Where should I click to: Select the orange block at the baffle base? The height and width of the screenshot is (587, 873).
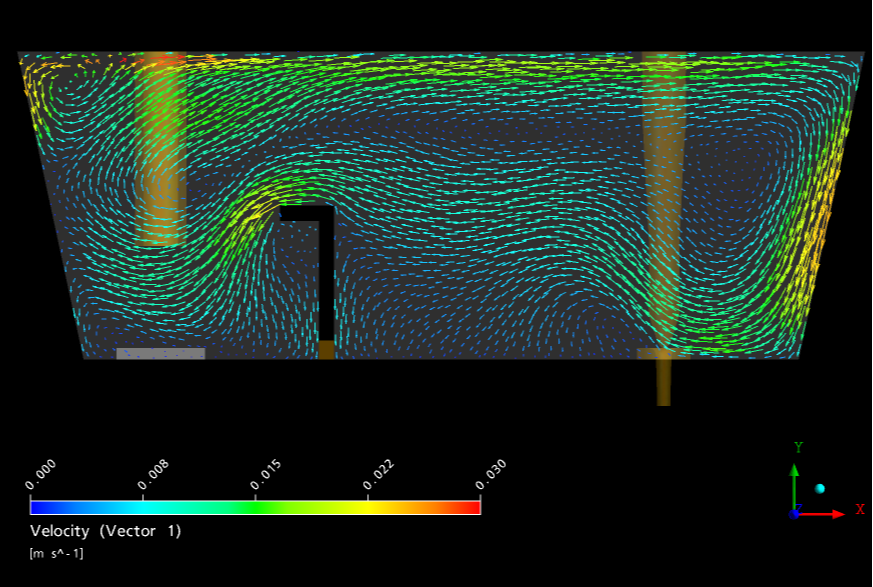coord(326,350)
